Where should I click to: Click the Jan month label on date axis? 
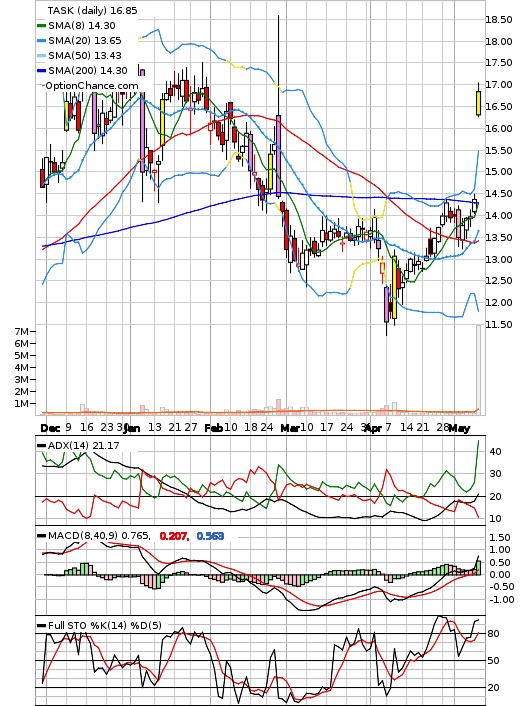pyautogui.click(x=132, y=428)
